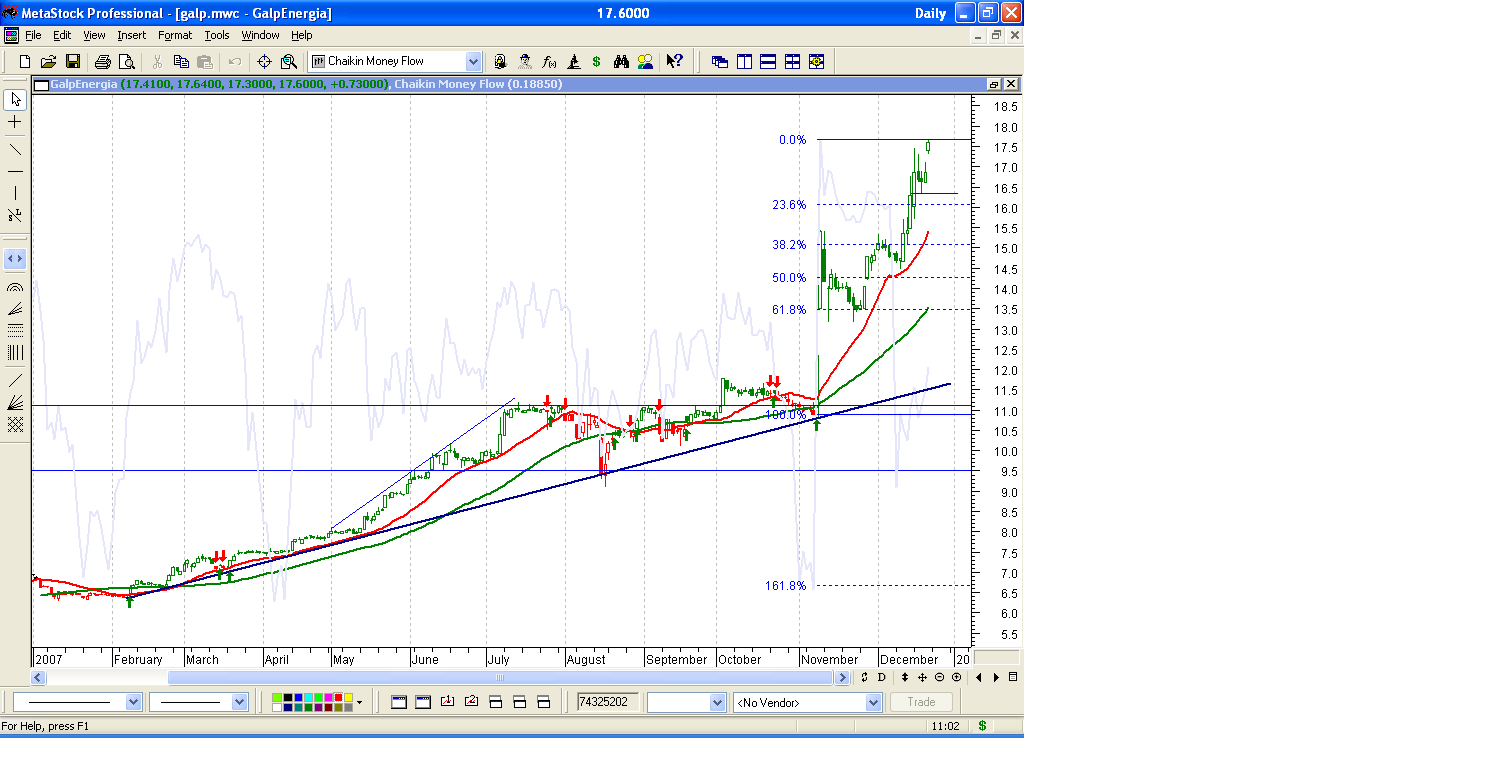The width and height of the screenshot is (1498, 768).
Task: Click the green dollar sign toolbar icon
Action: 597,61
